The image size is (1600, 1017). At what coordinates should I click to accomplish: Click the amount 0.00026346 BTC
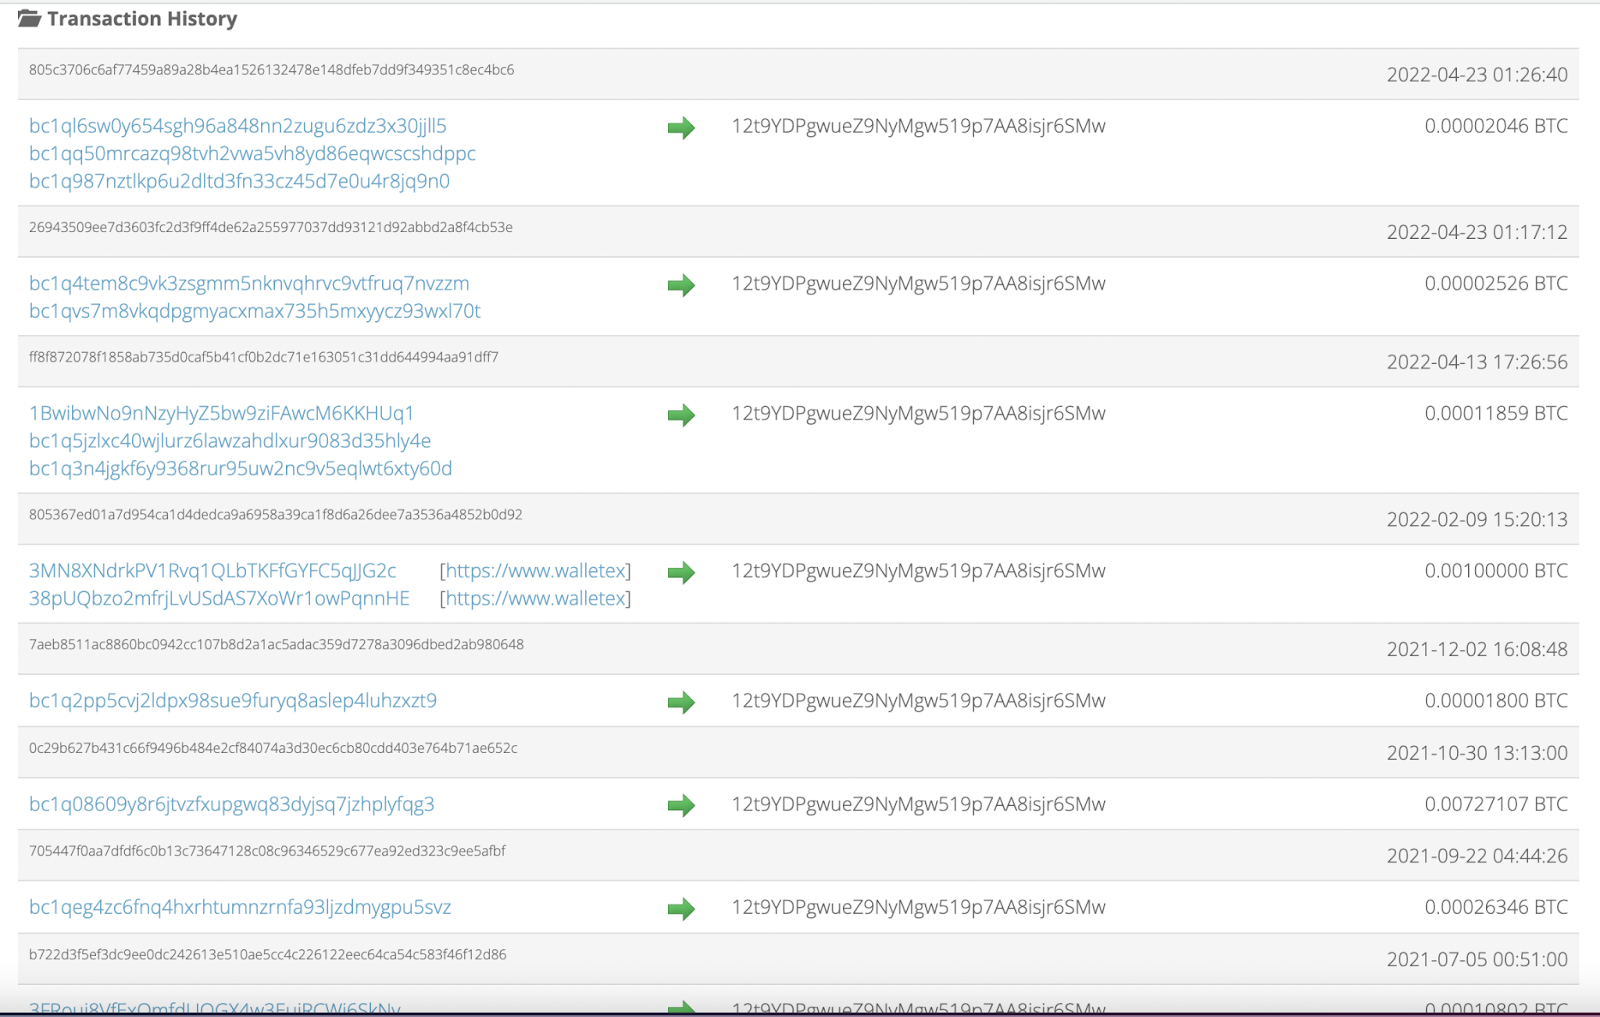pyautogui.click(x=1496, y=907)
